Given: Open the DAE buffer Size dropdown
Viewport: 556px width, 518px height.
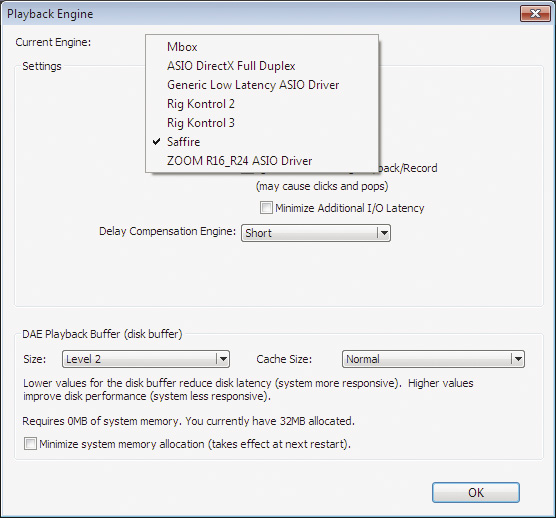Looking at the screenshot, I should pos(146,359).
